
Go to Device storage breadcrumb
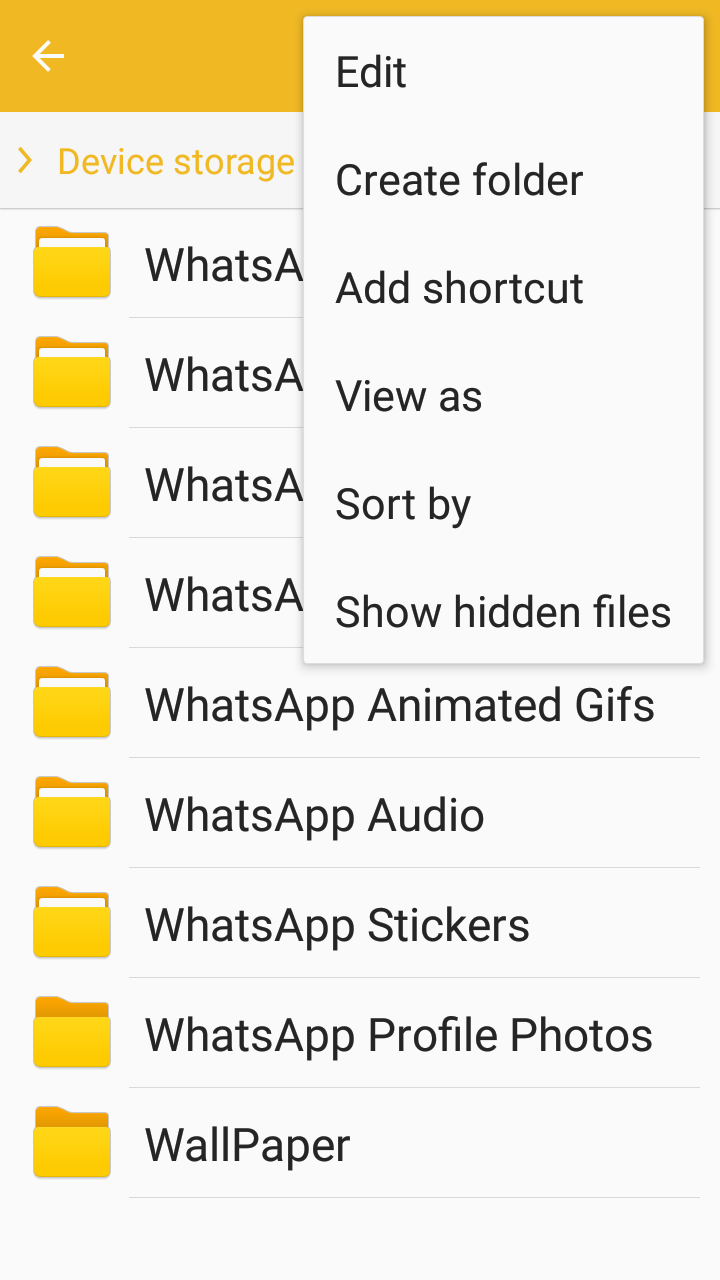pyautogui.click(x=176, y=162)
